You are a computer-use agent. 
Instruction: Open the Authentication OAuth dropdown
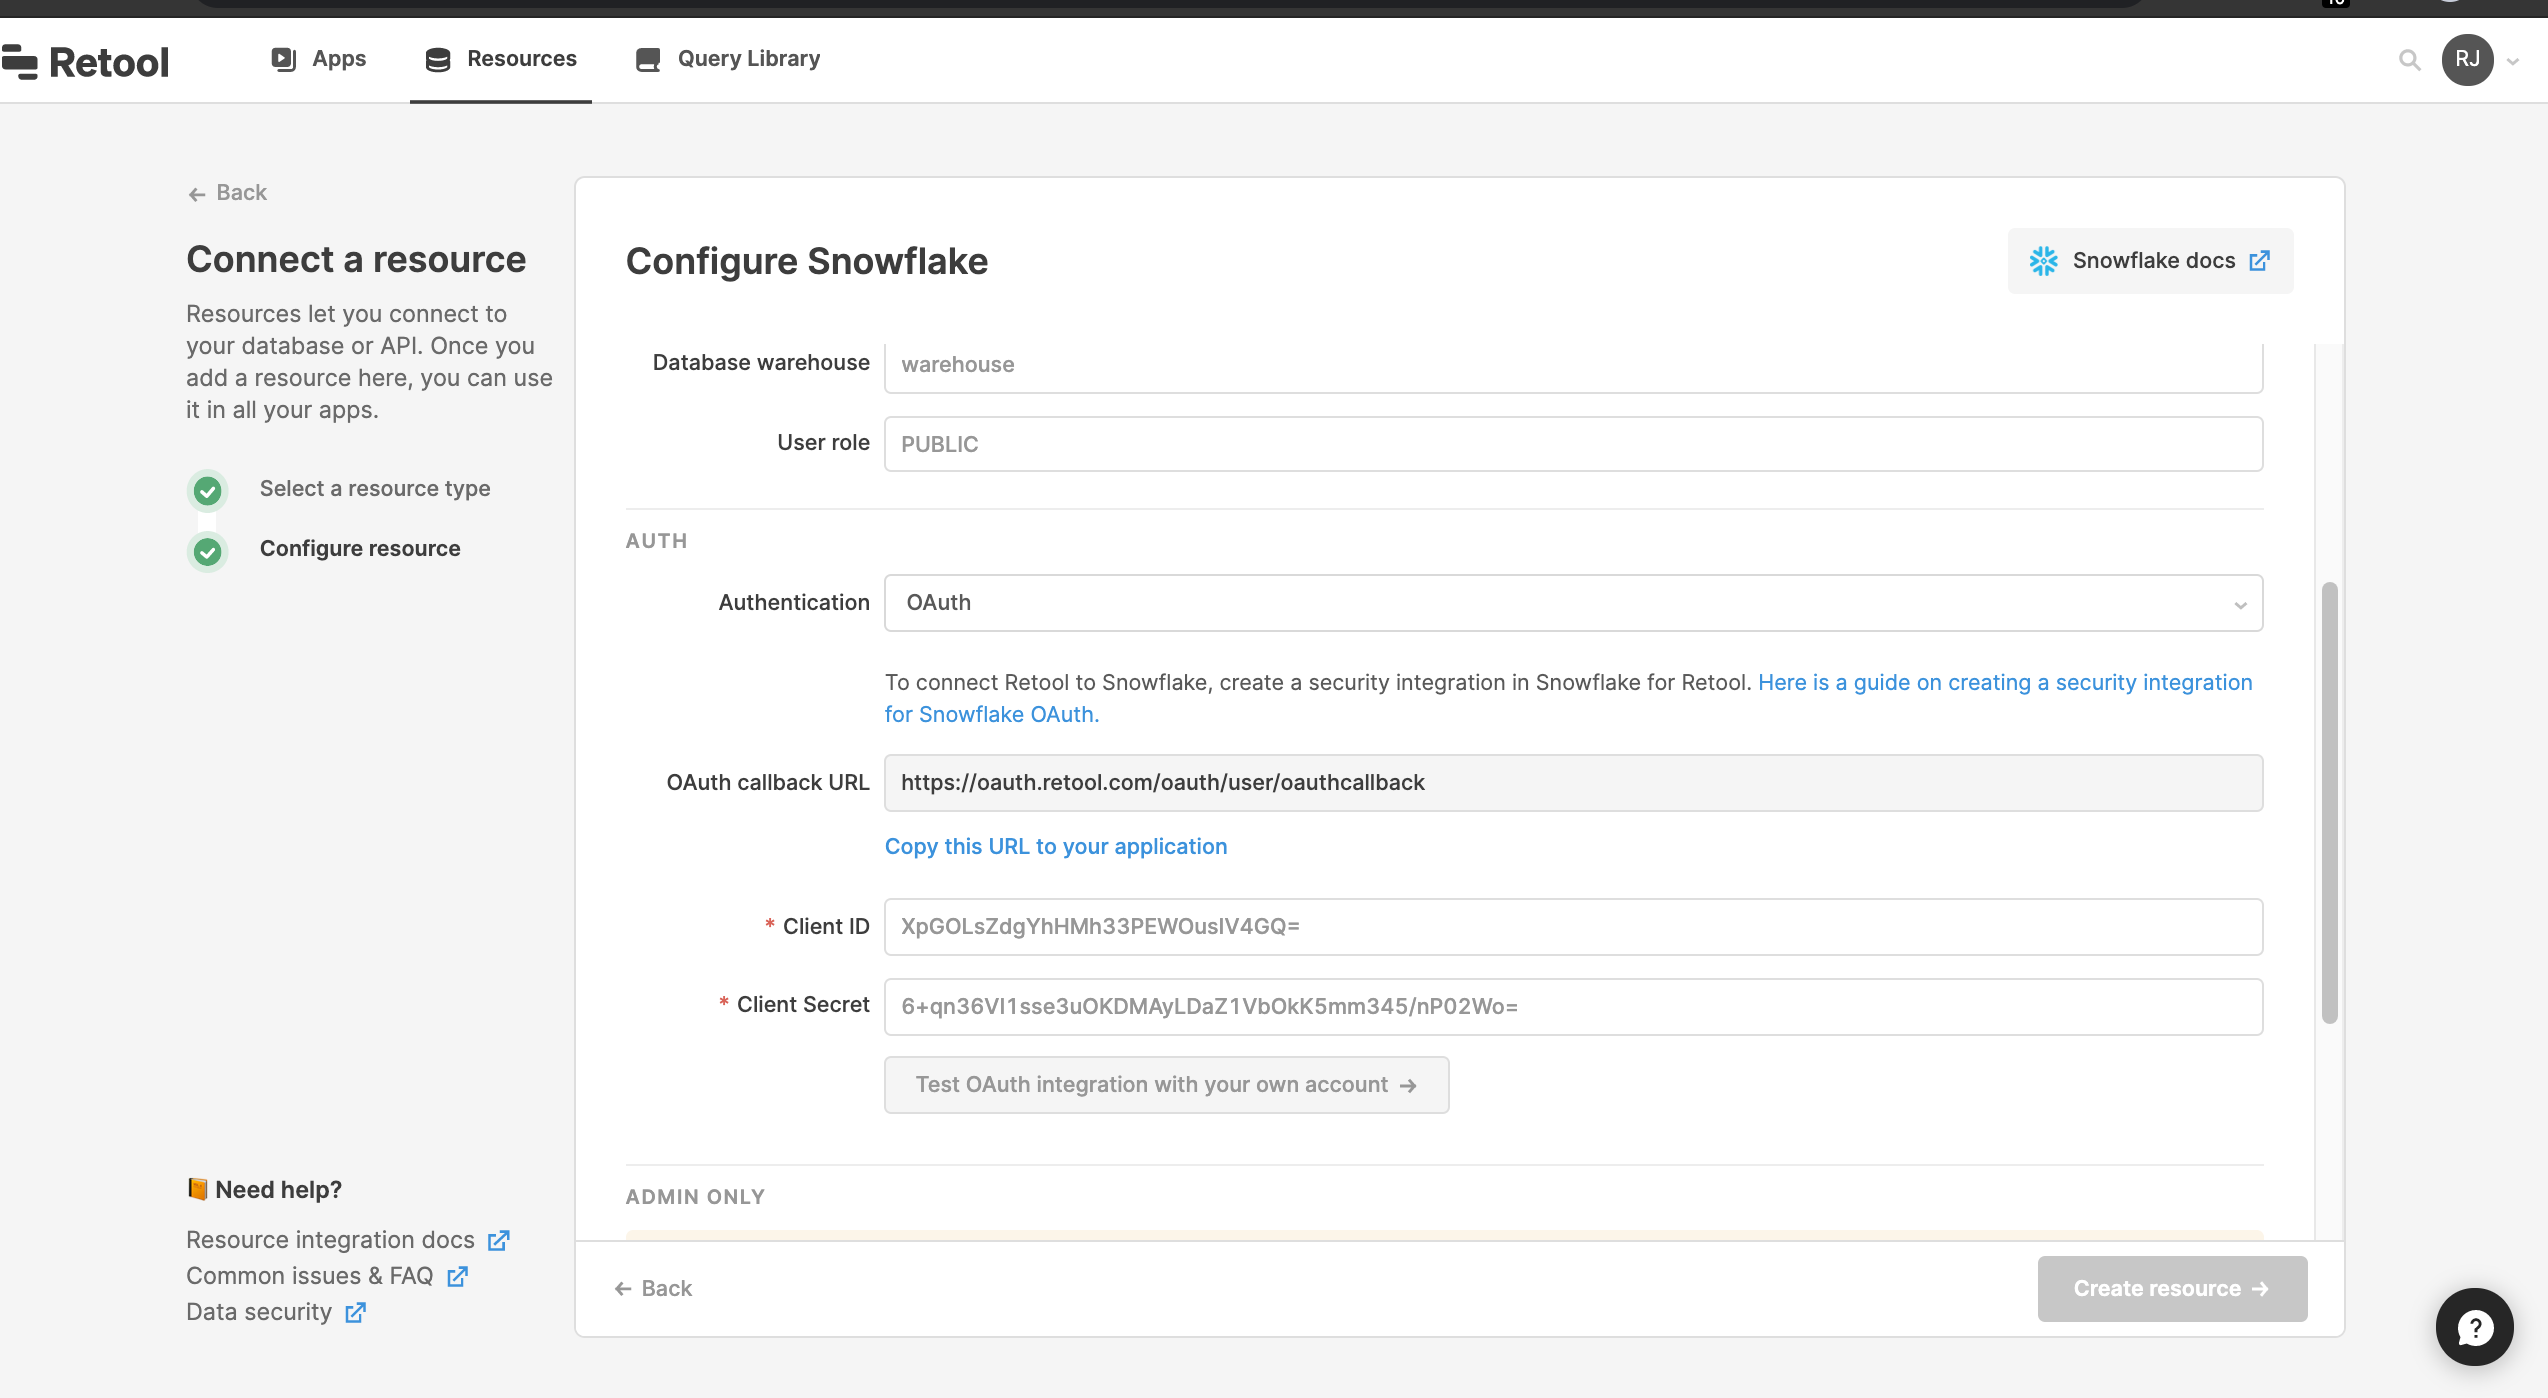pos(1573,603)
